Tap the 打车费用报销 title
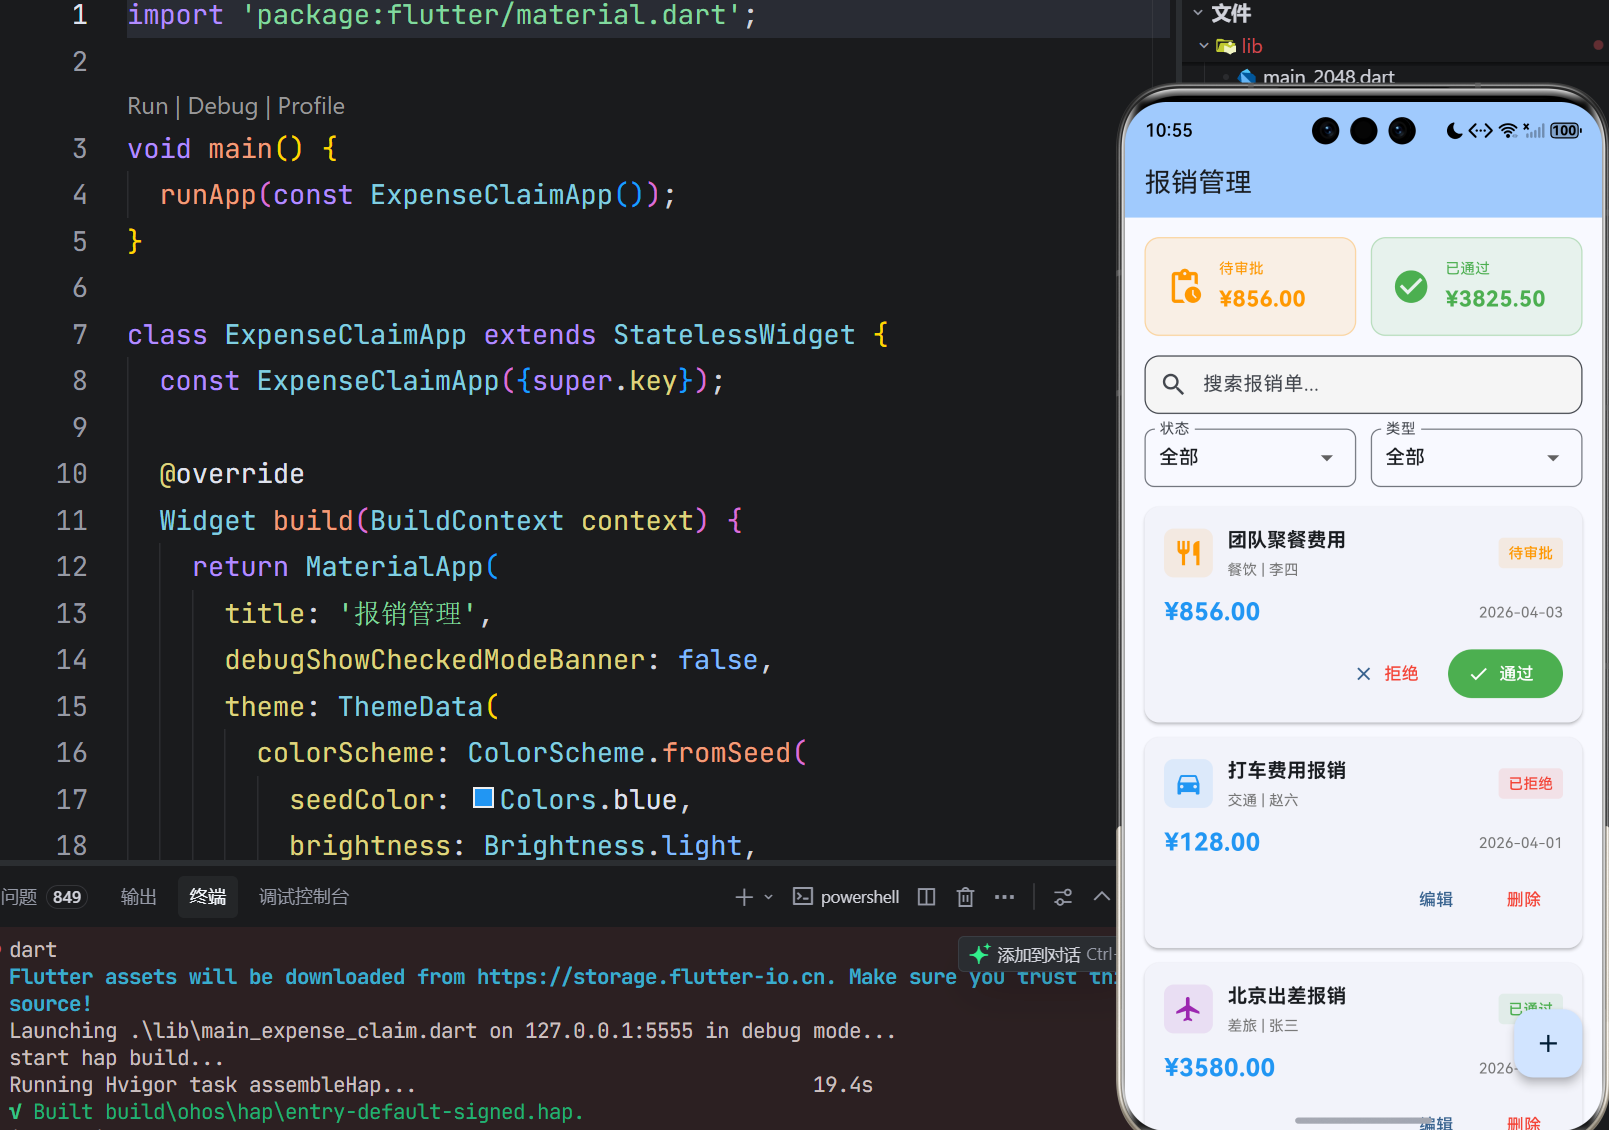 pos(1286,770)
